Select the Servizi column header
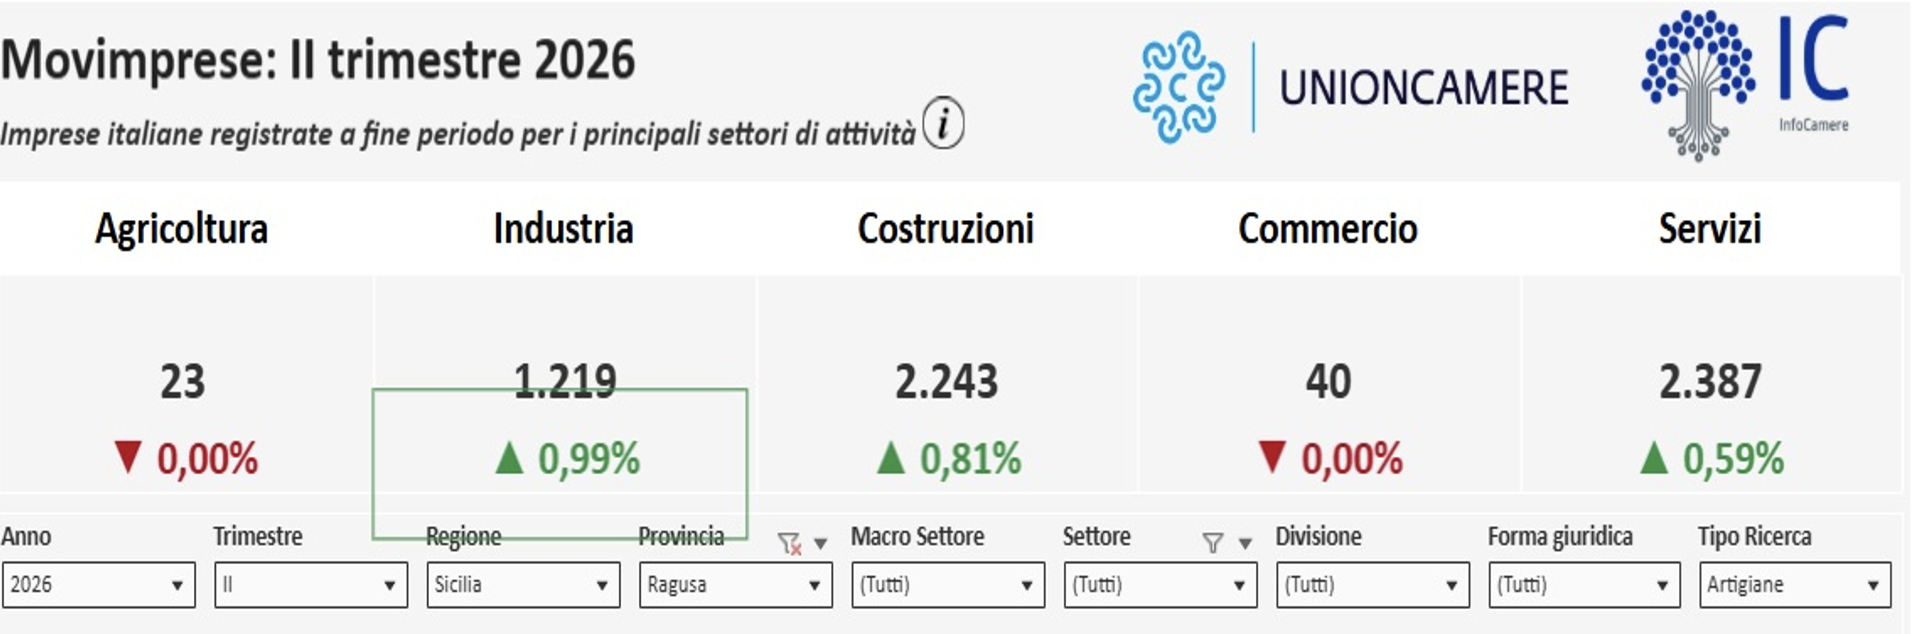 pyautogui.click(x=1710, y=229)
